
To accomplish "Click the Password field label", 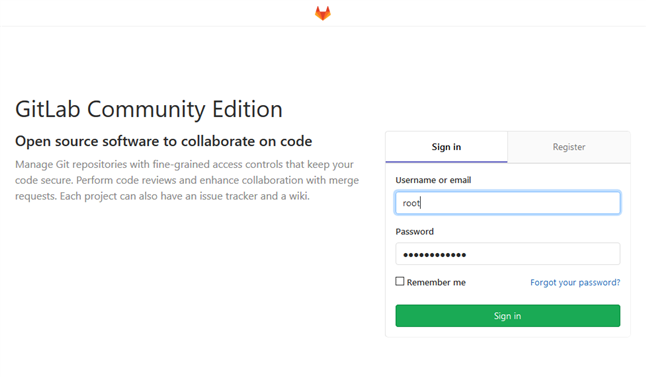I will (x=414, y=232).
